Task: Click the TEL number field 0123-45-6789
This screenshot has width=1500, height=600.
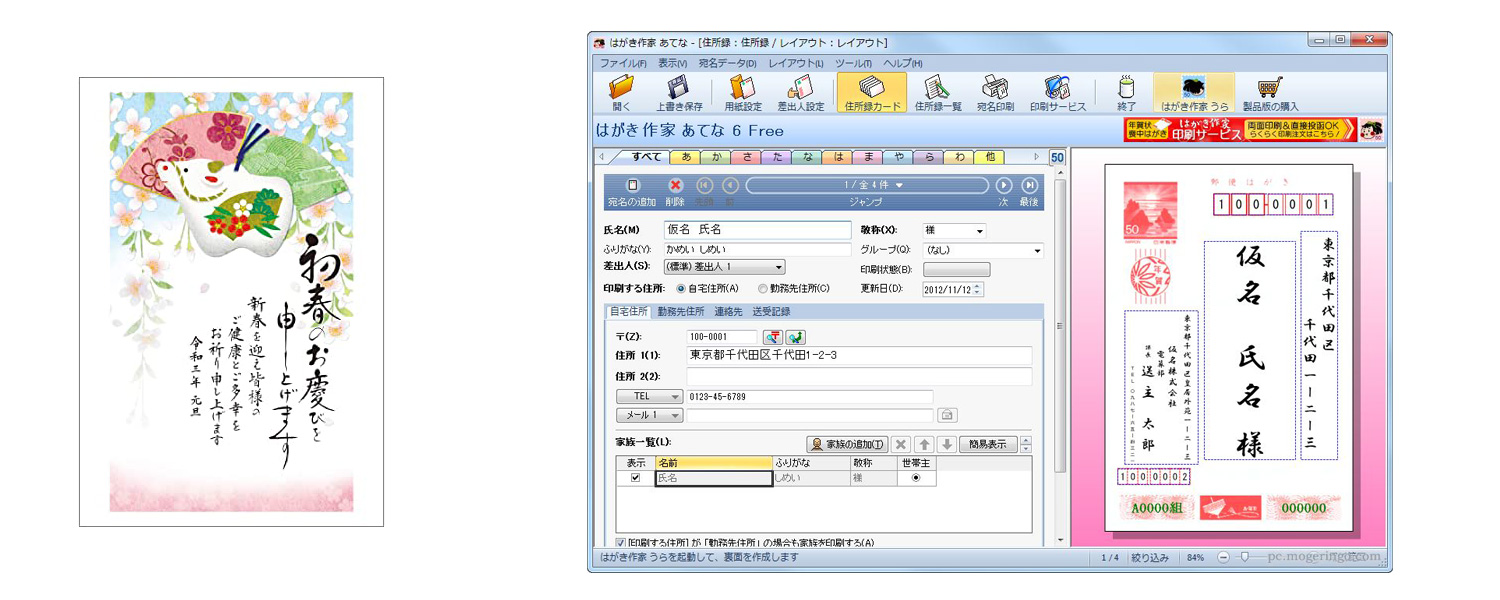Action: tap(809, 396)
